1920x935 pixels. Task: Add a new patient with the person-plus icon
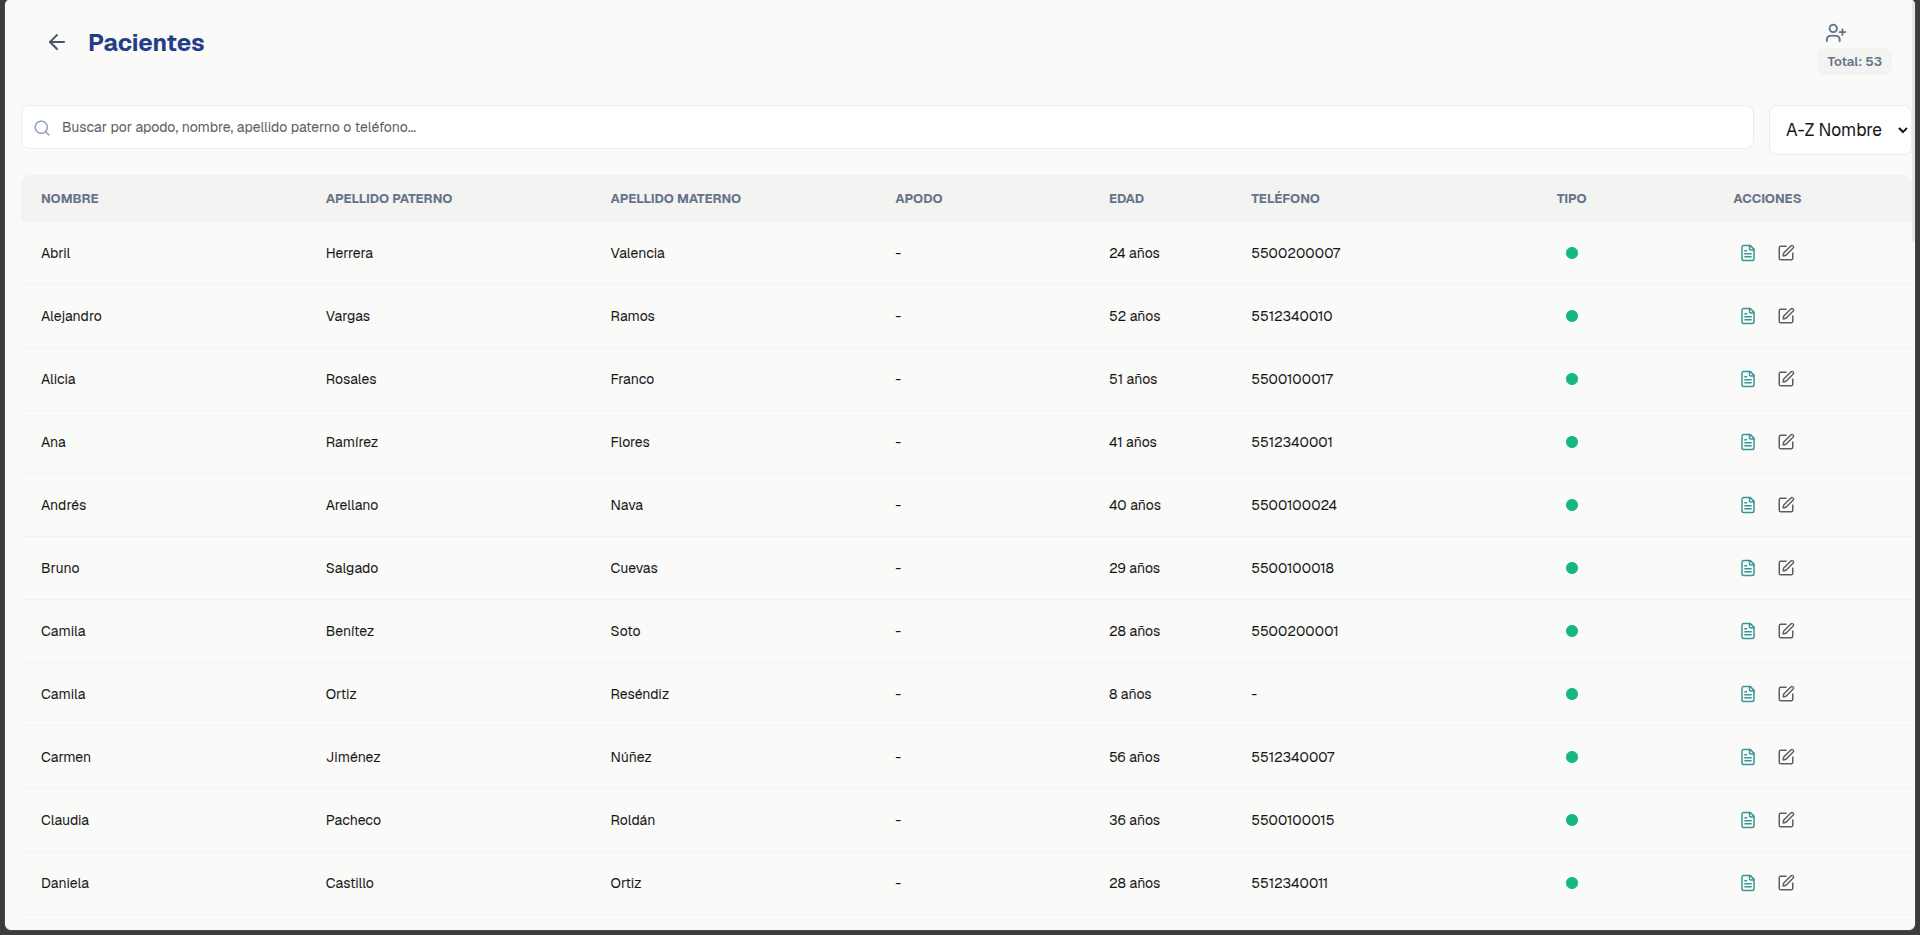click(x=1836, y=33)
